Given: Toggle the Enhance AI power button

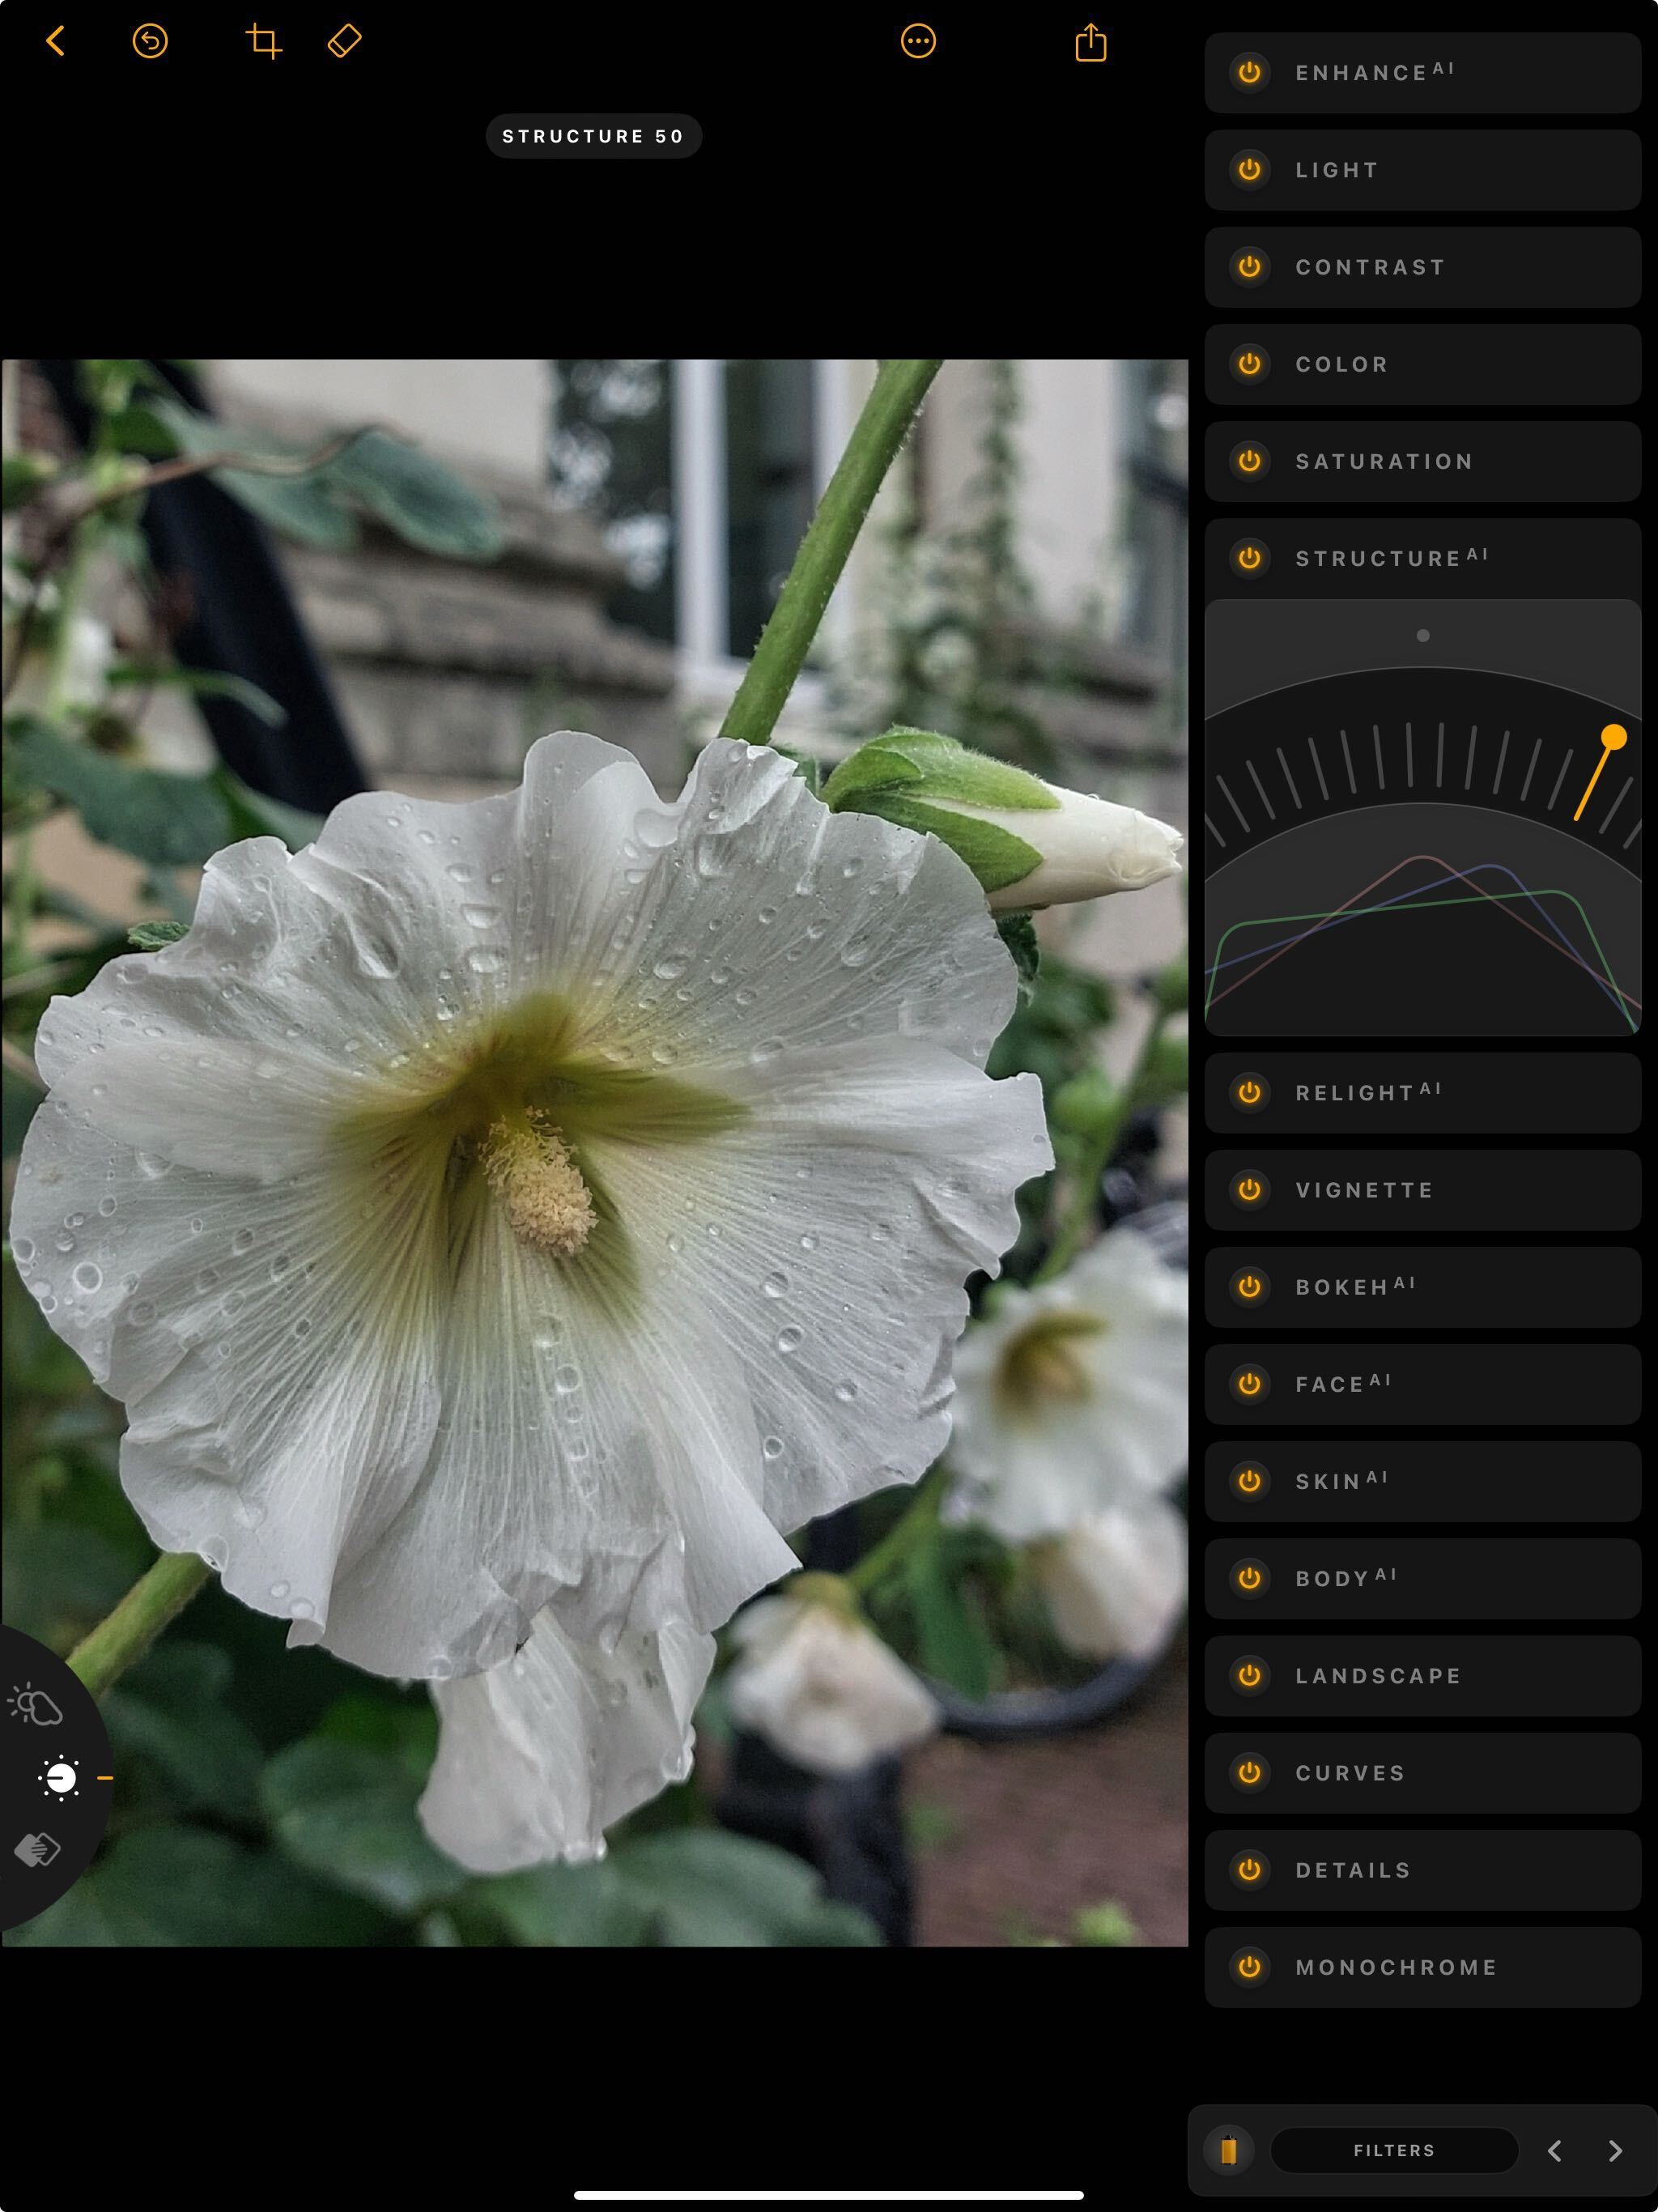Looking at the screenshot, I should pyautogui.click(x=1249, y=72).
